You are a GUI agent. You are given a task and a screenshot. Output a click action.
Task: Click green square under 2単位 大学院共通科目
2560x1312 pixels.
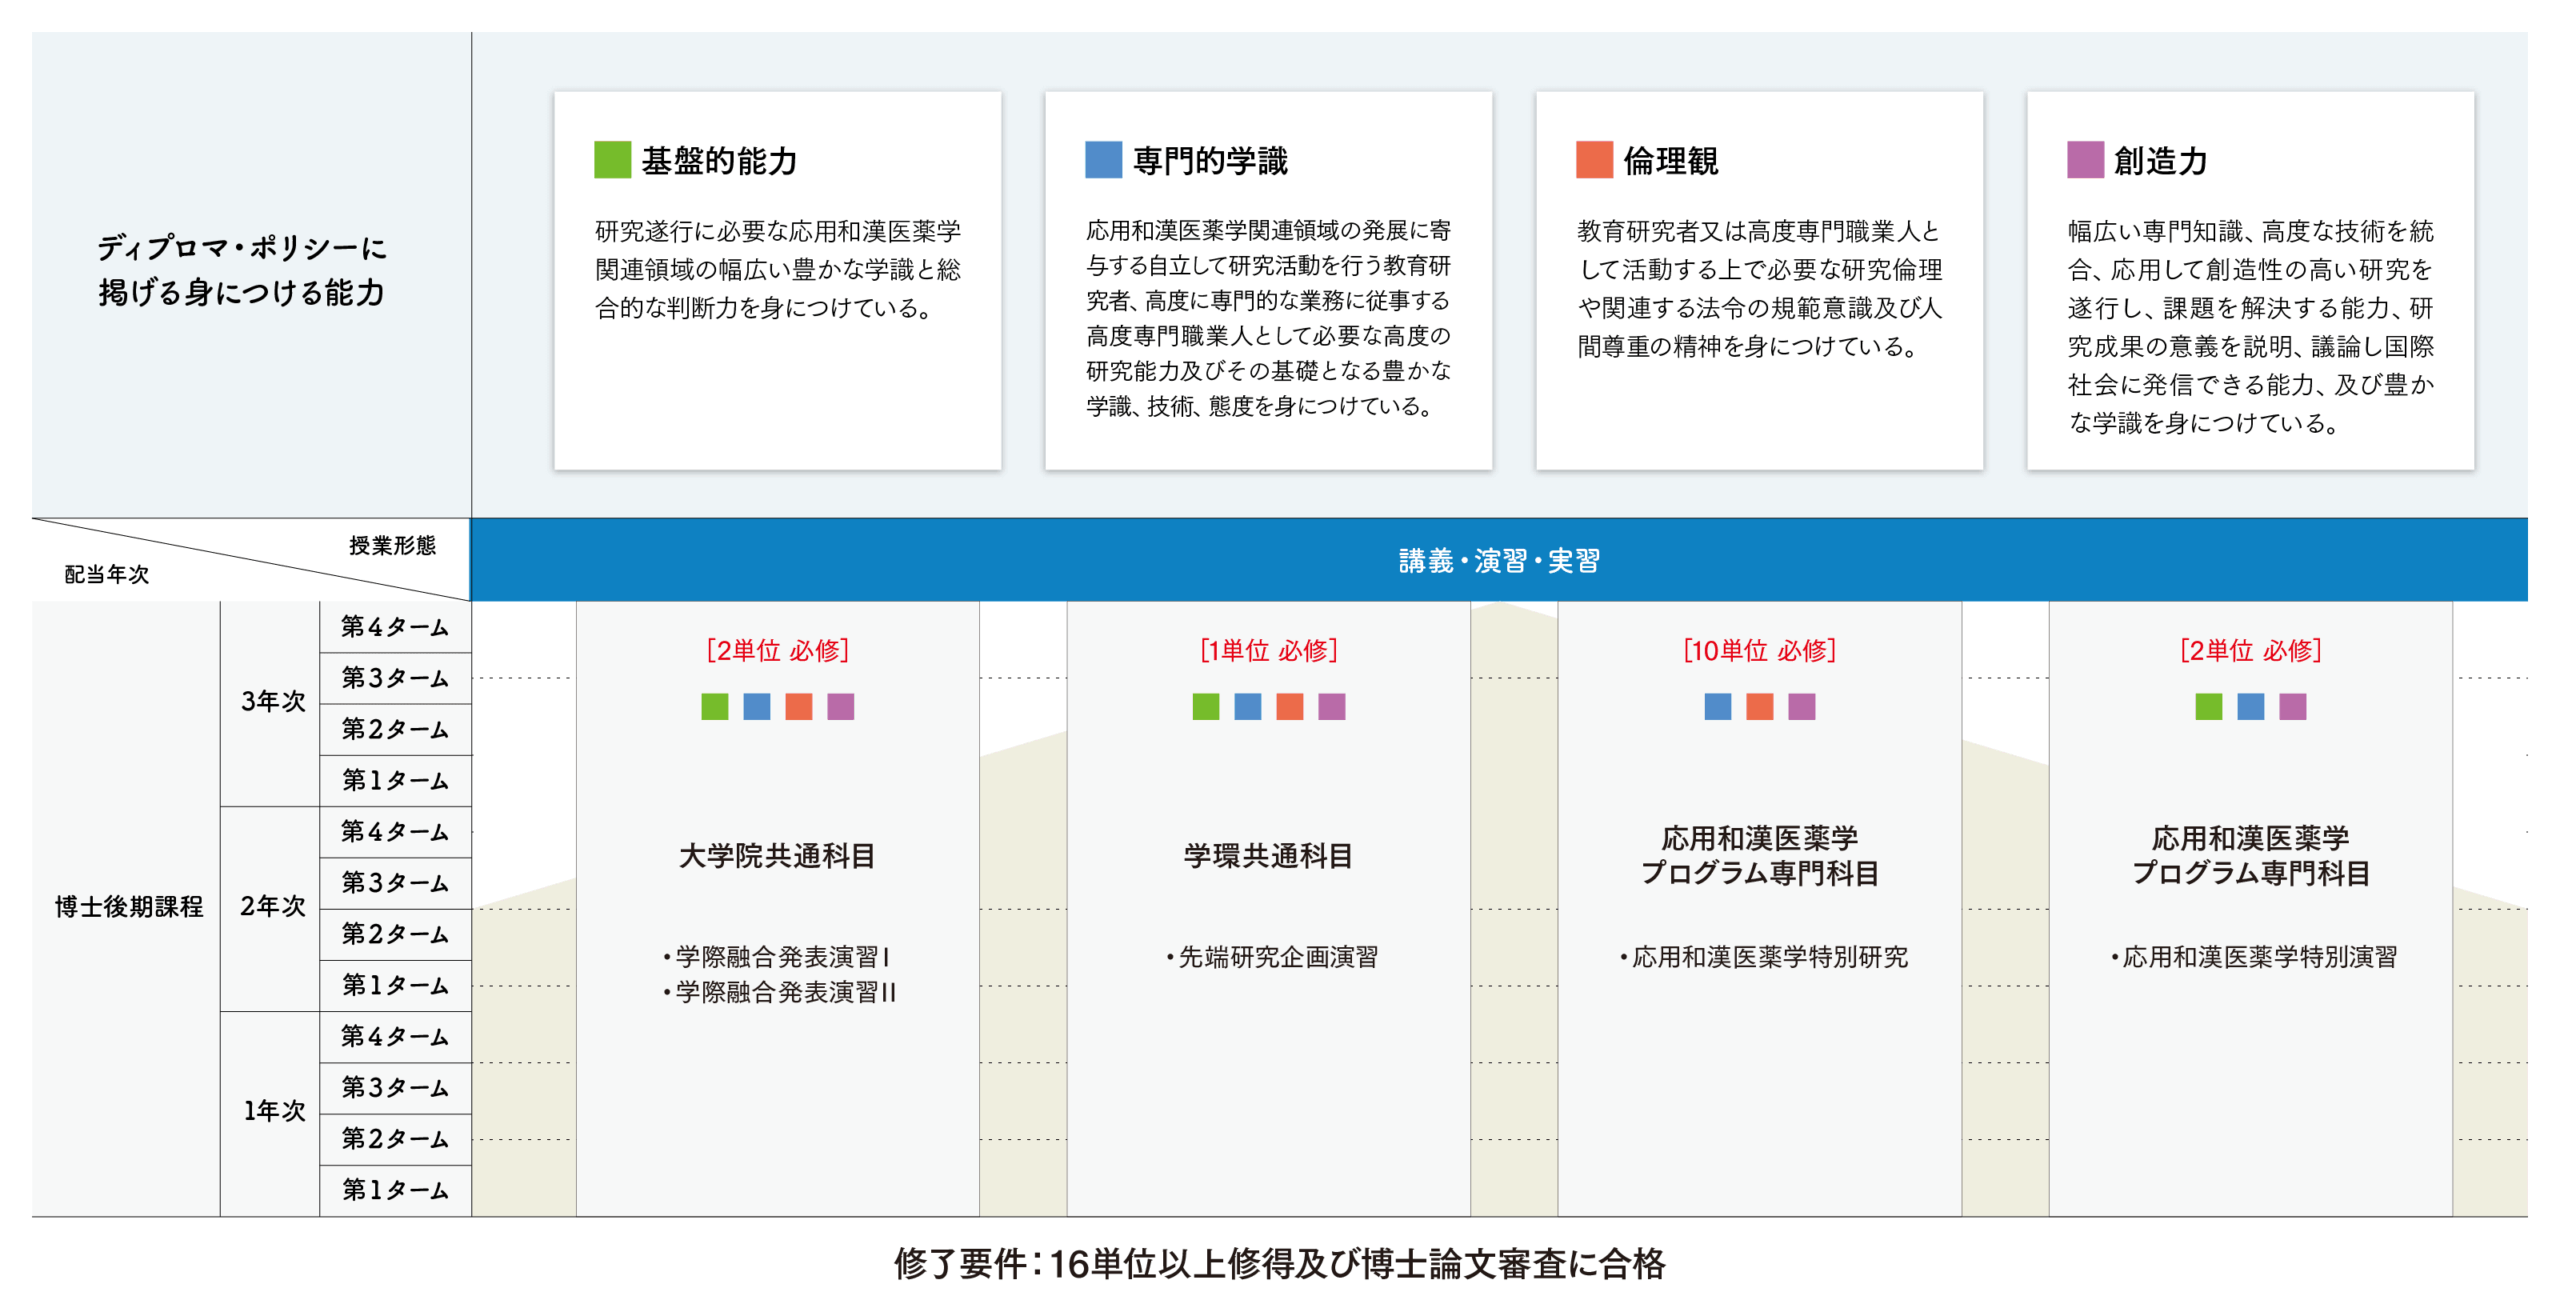[715, 707]
